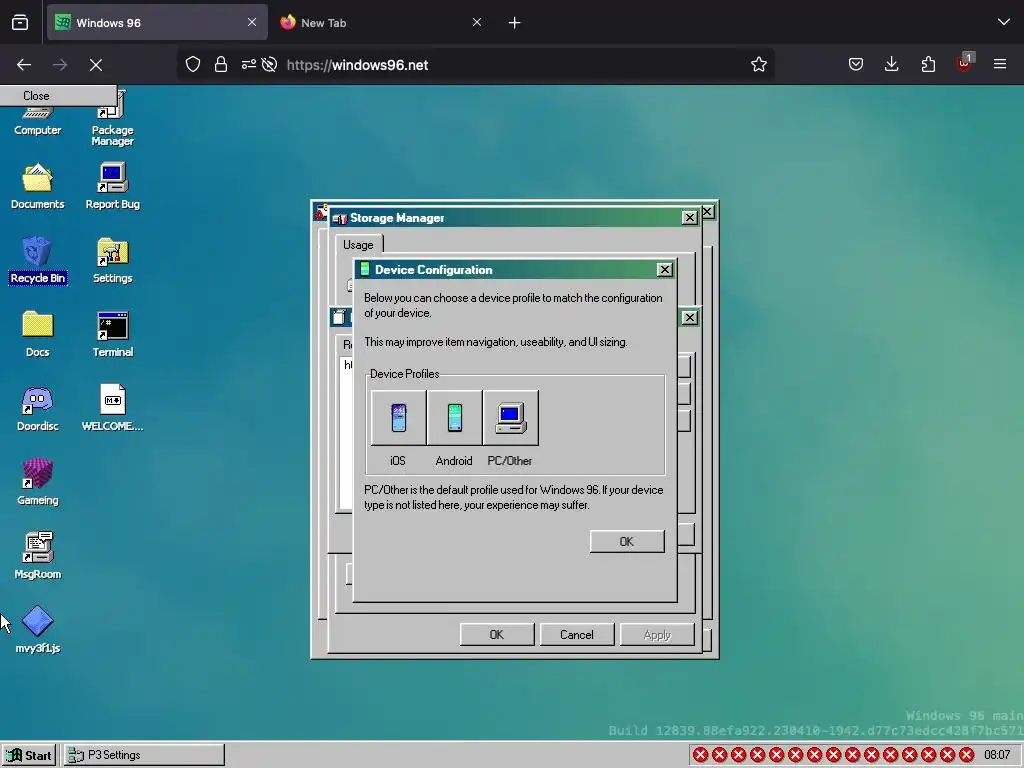Viewport: 1024px width, 768px height.
Task: Click the first red error tray icon
Action: pyautogui.click(x=701, y=755)
